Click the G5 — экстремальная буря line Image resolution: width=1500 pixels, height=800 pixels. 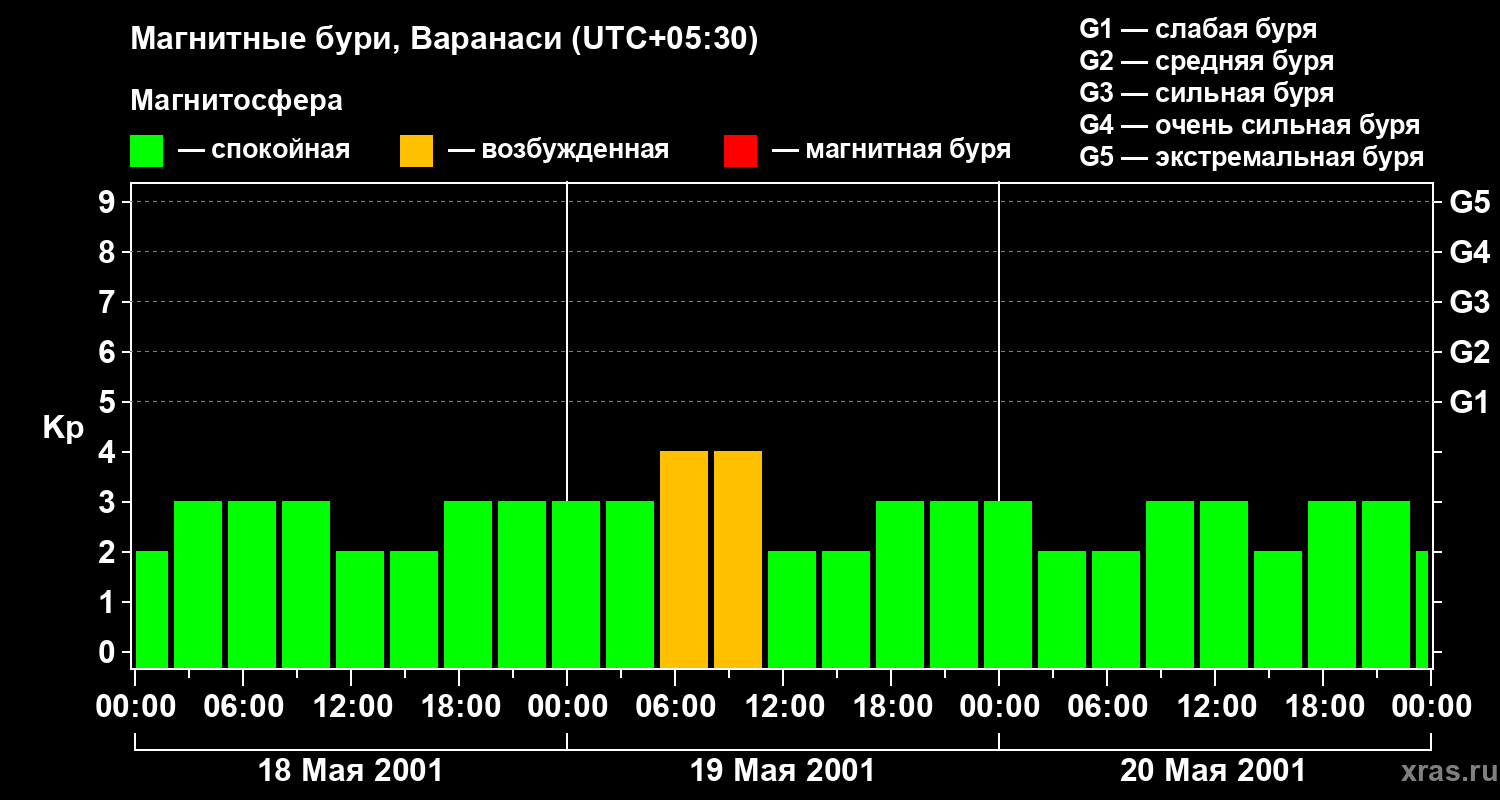[1252, 157]
